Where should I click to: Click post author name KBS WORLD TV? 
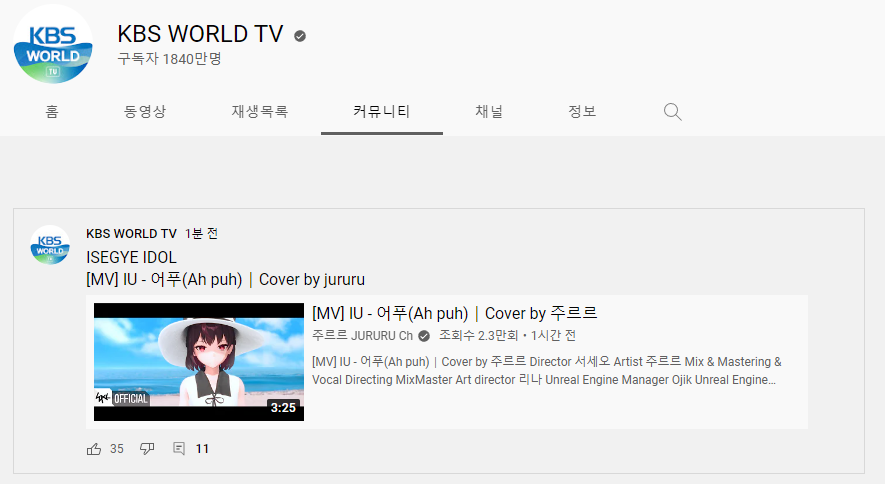point(132,234)
